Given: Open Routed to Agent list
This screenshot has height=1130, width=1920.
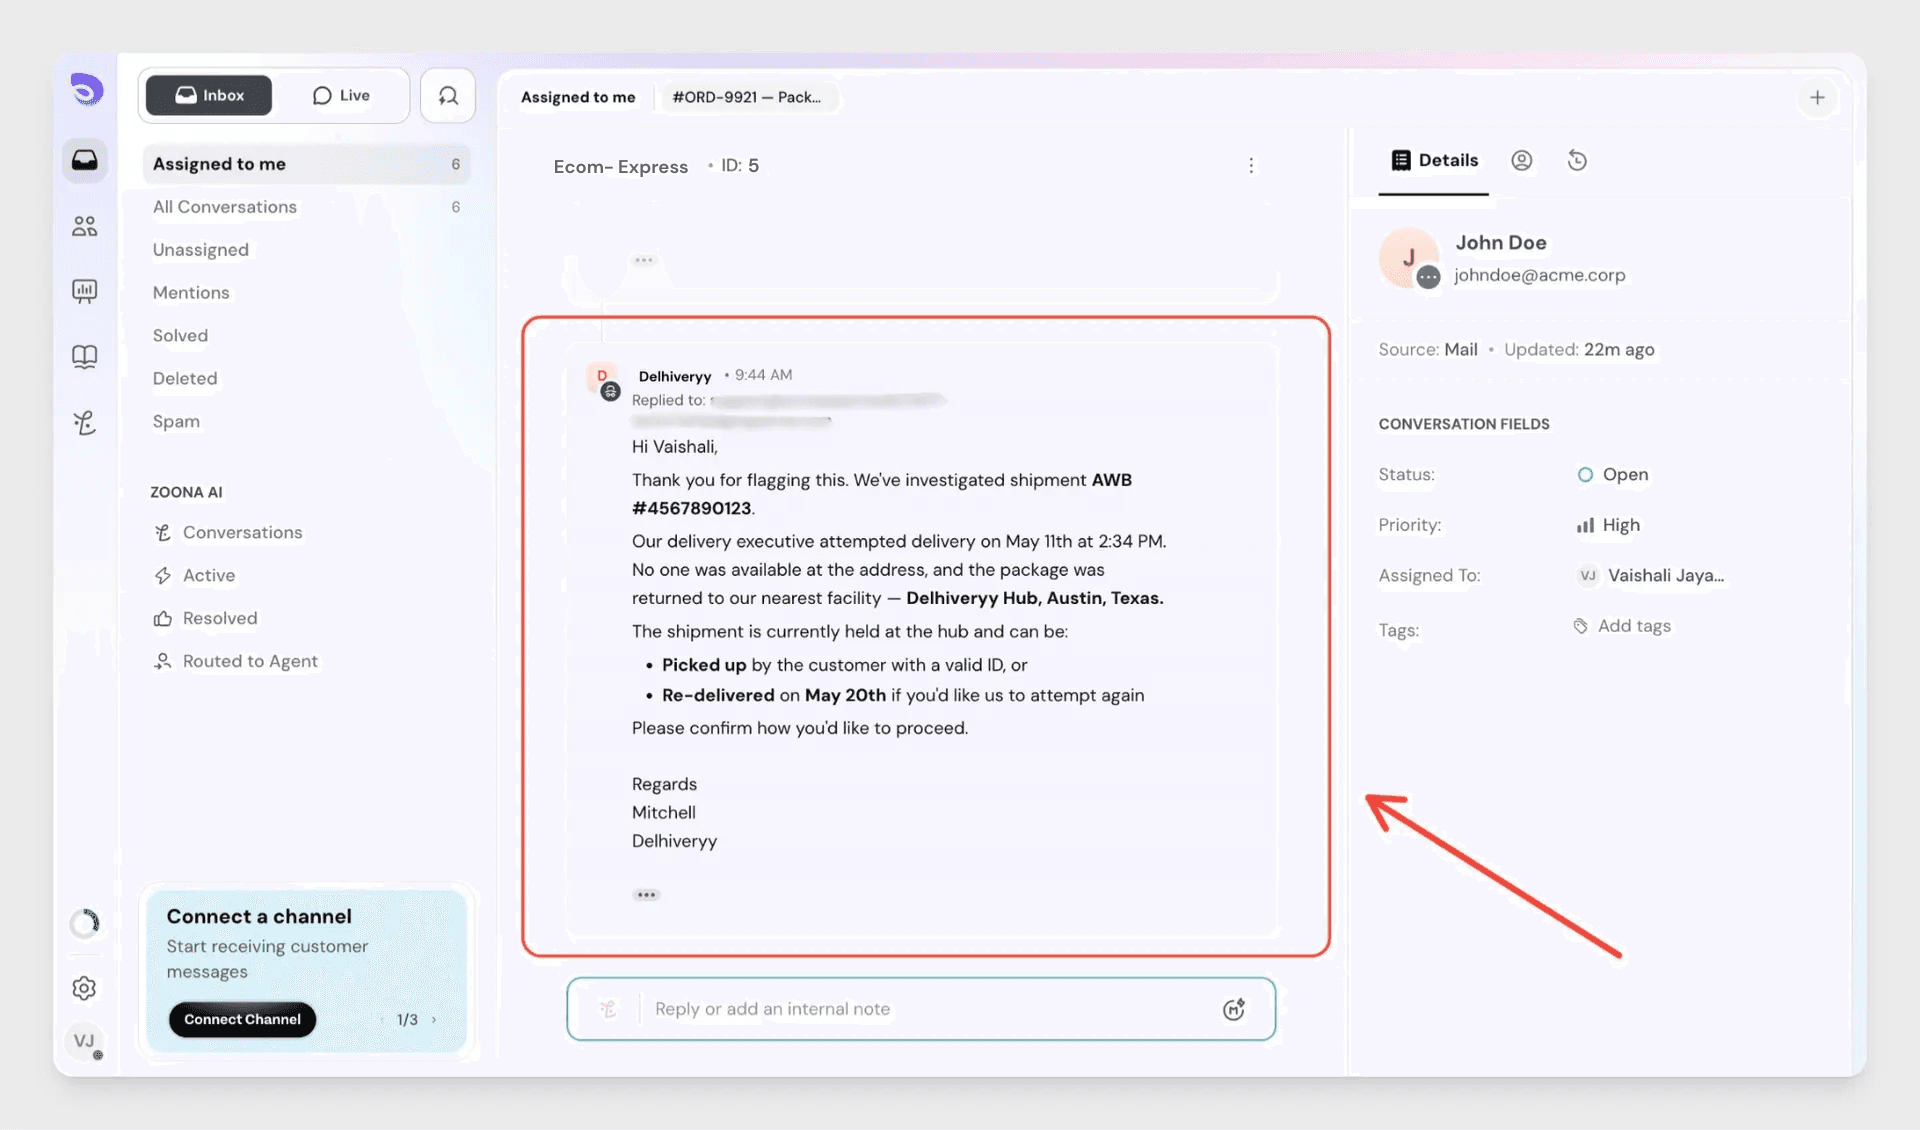Looking at the screenshot, I should click(x=236, y=662).
